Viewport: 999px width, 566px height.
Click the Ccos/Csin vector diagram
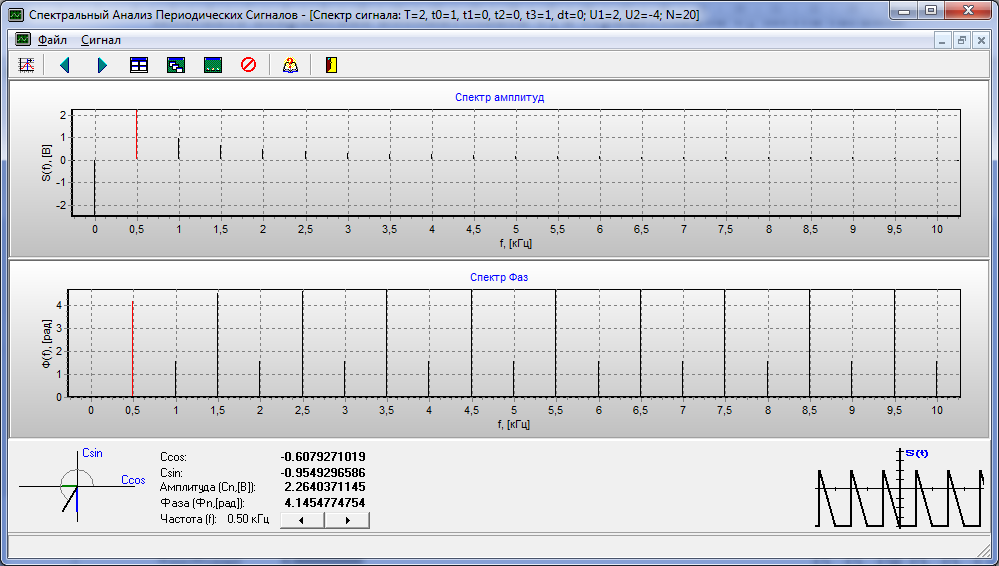pos(77,486)
